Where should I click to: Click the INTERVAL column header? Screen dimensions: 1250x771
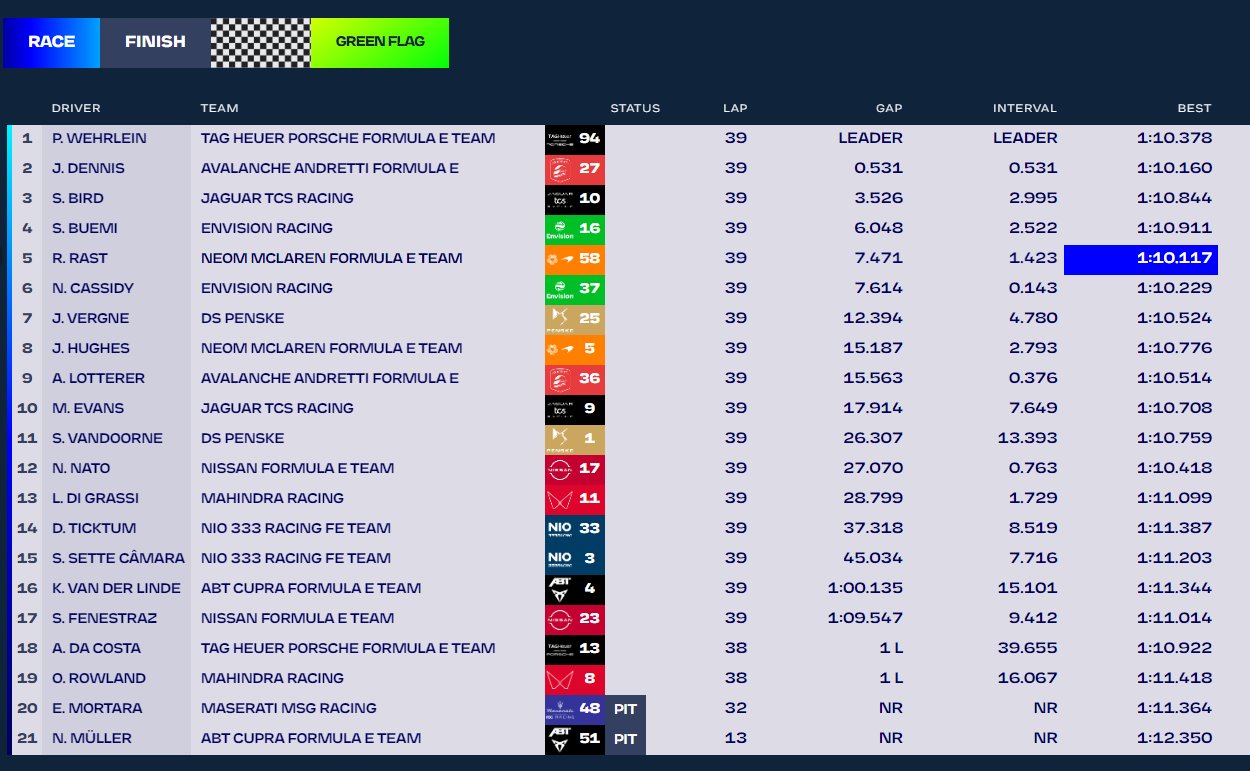click(1025, 108)
